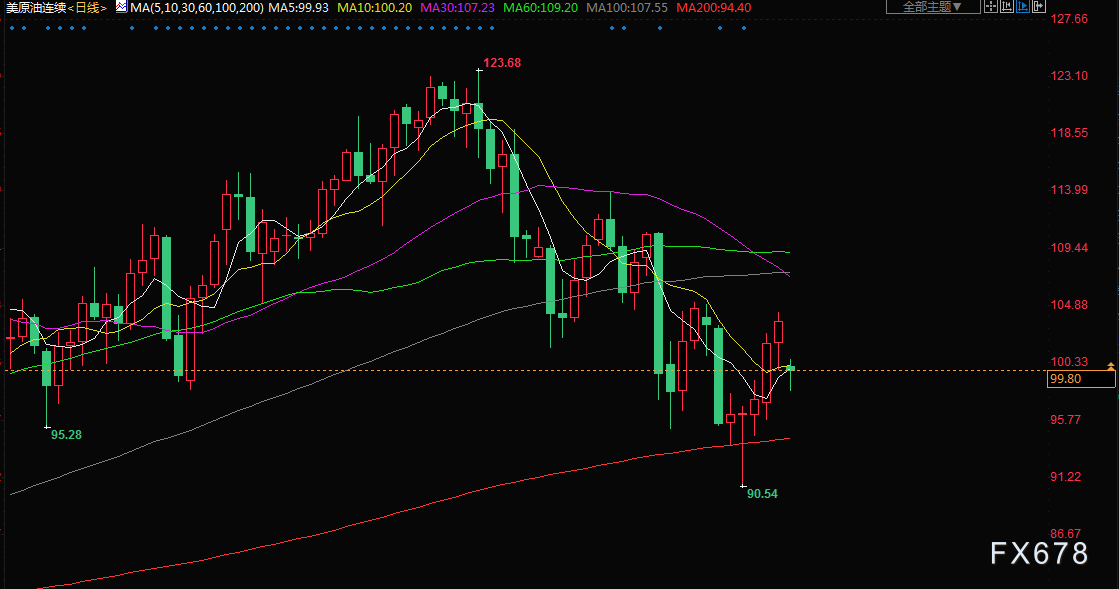
Task: Click the 95.28 low price label
Action: tap(66, 435)
